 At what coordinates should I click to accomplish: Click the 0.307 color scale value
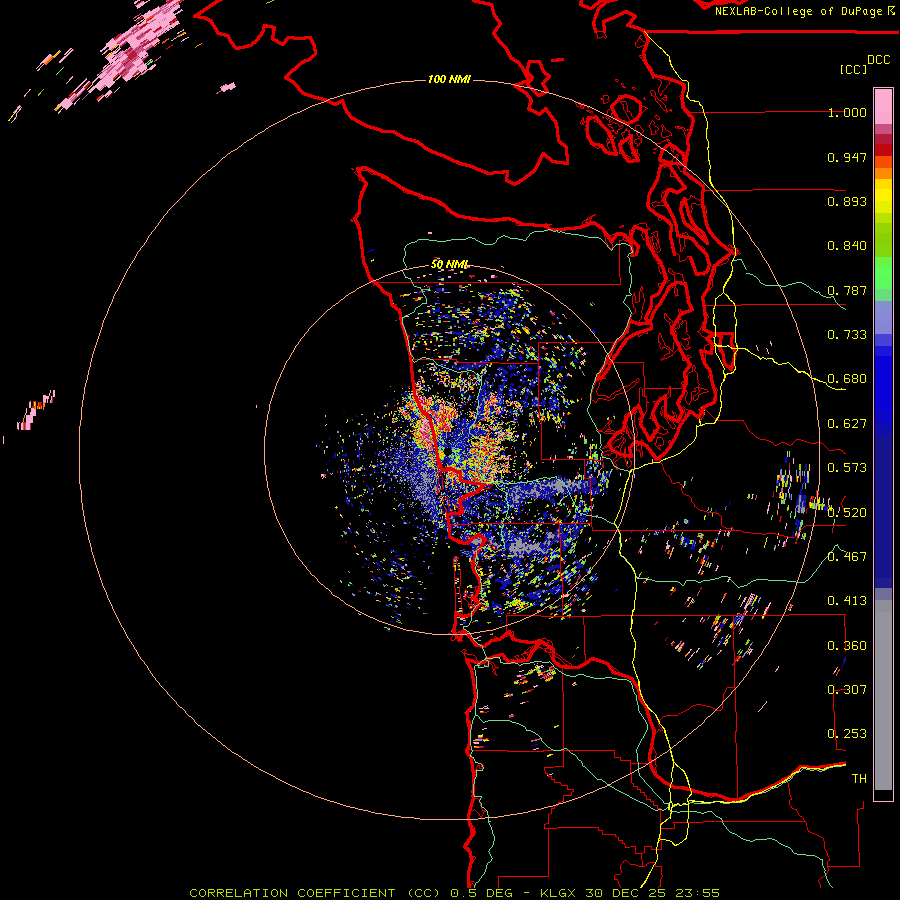click(847, 689)
